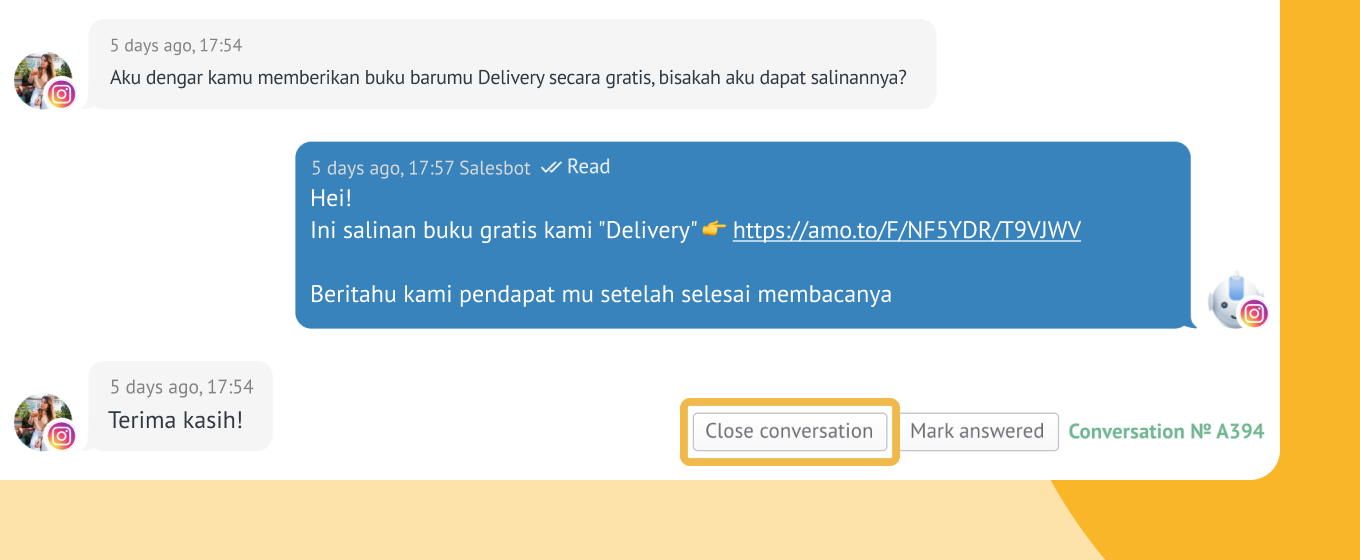The width and height of the screenshot is (1360, 560).
Task: Click the Instagram badge on Salesbot avatar
Action: pos(1254,314)
